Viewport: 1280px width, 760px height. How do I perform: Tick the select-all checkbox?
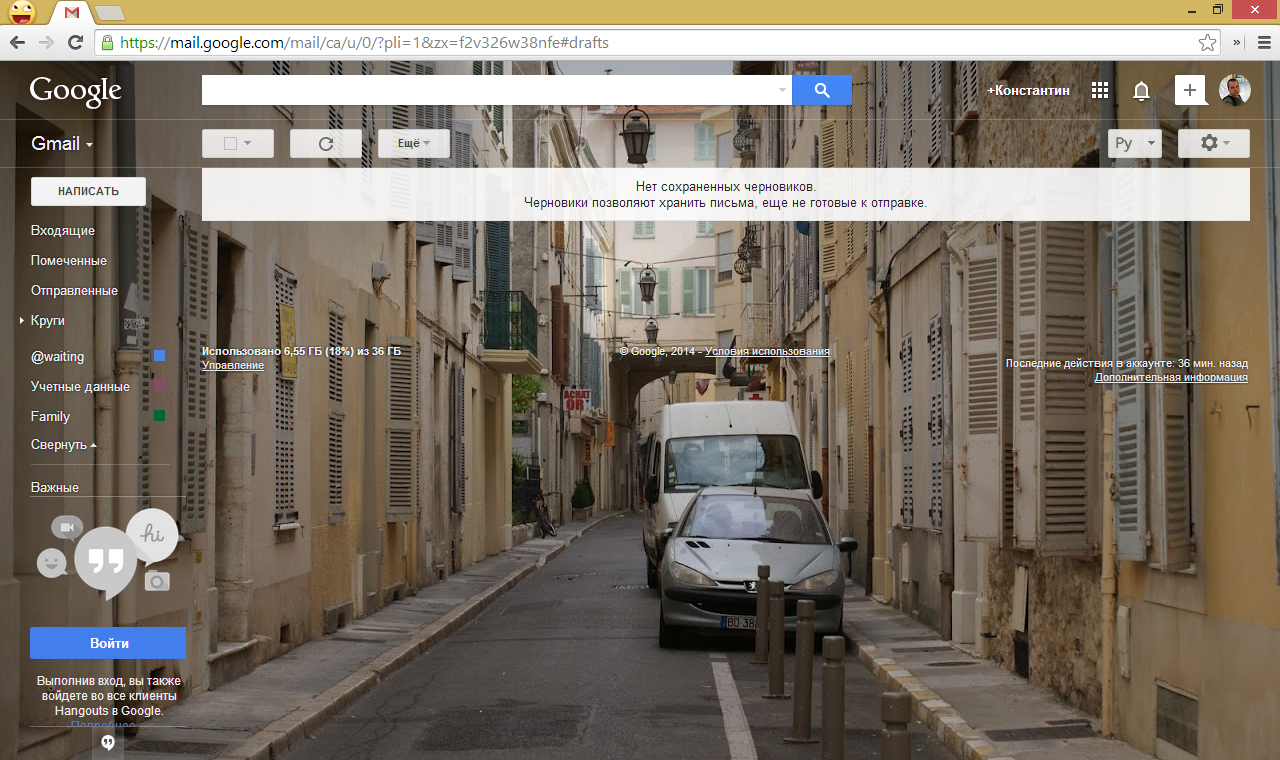[x=230, y=144]
